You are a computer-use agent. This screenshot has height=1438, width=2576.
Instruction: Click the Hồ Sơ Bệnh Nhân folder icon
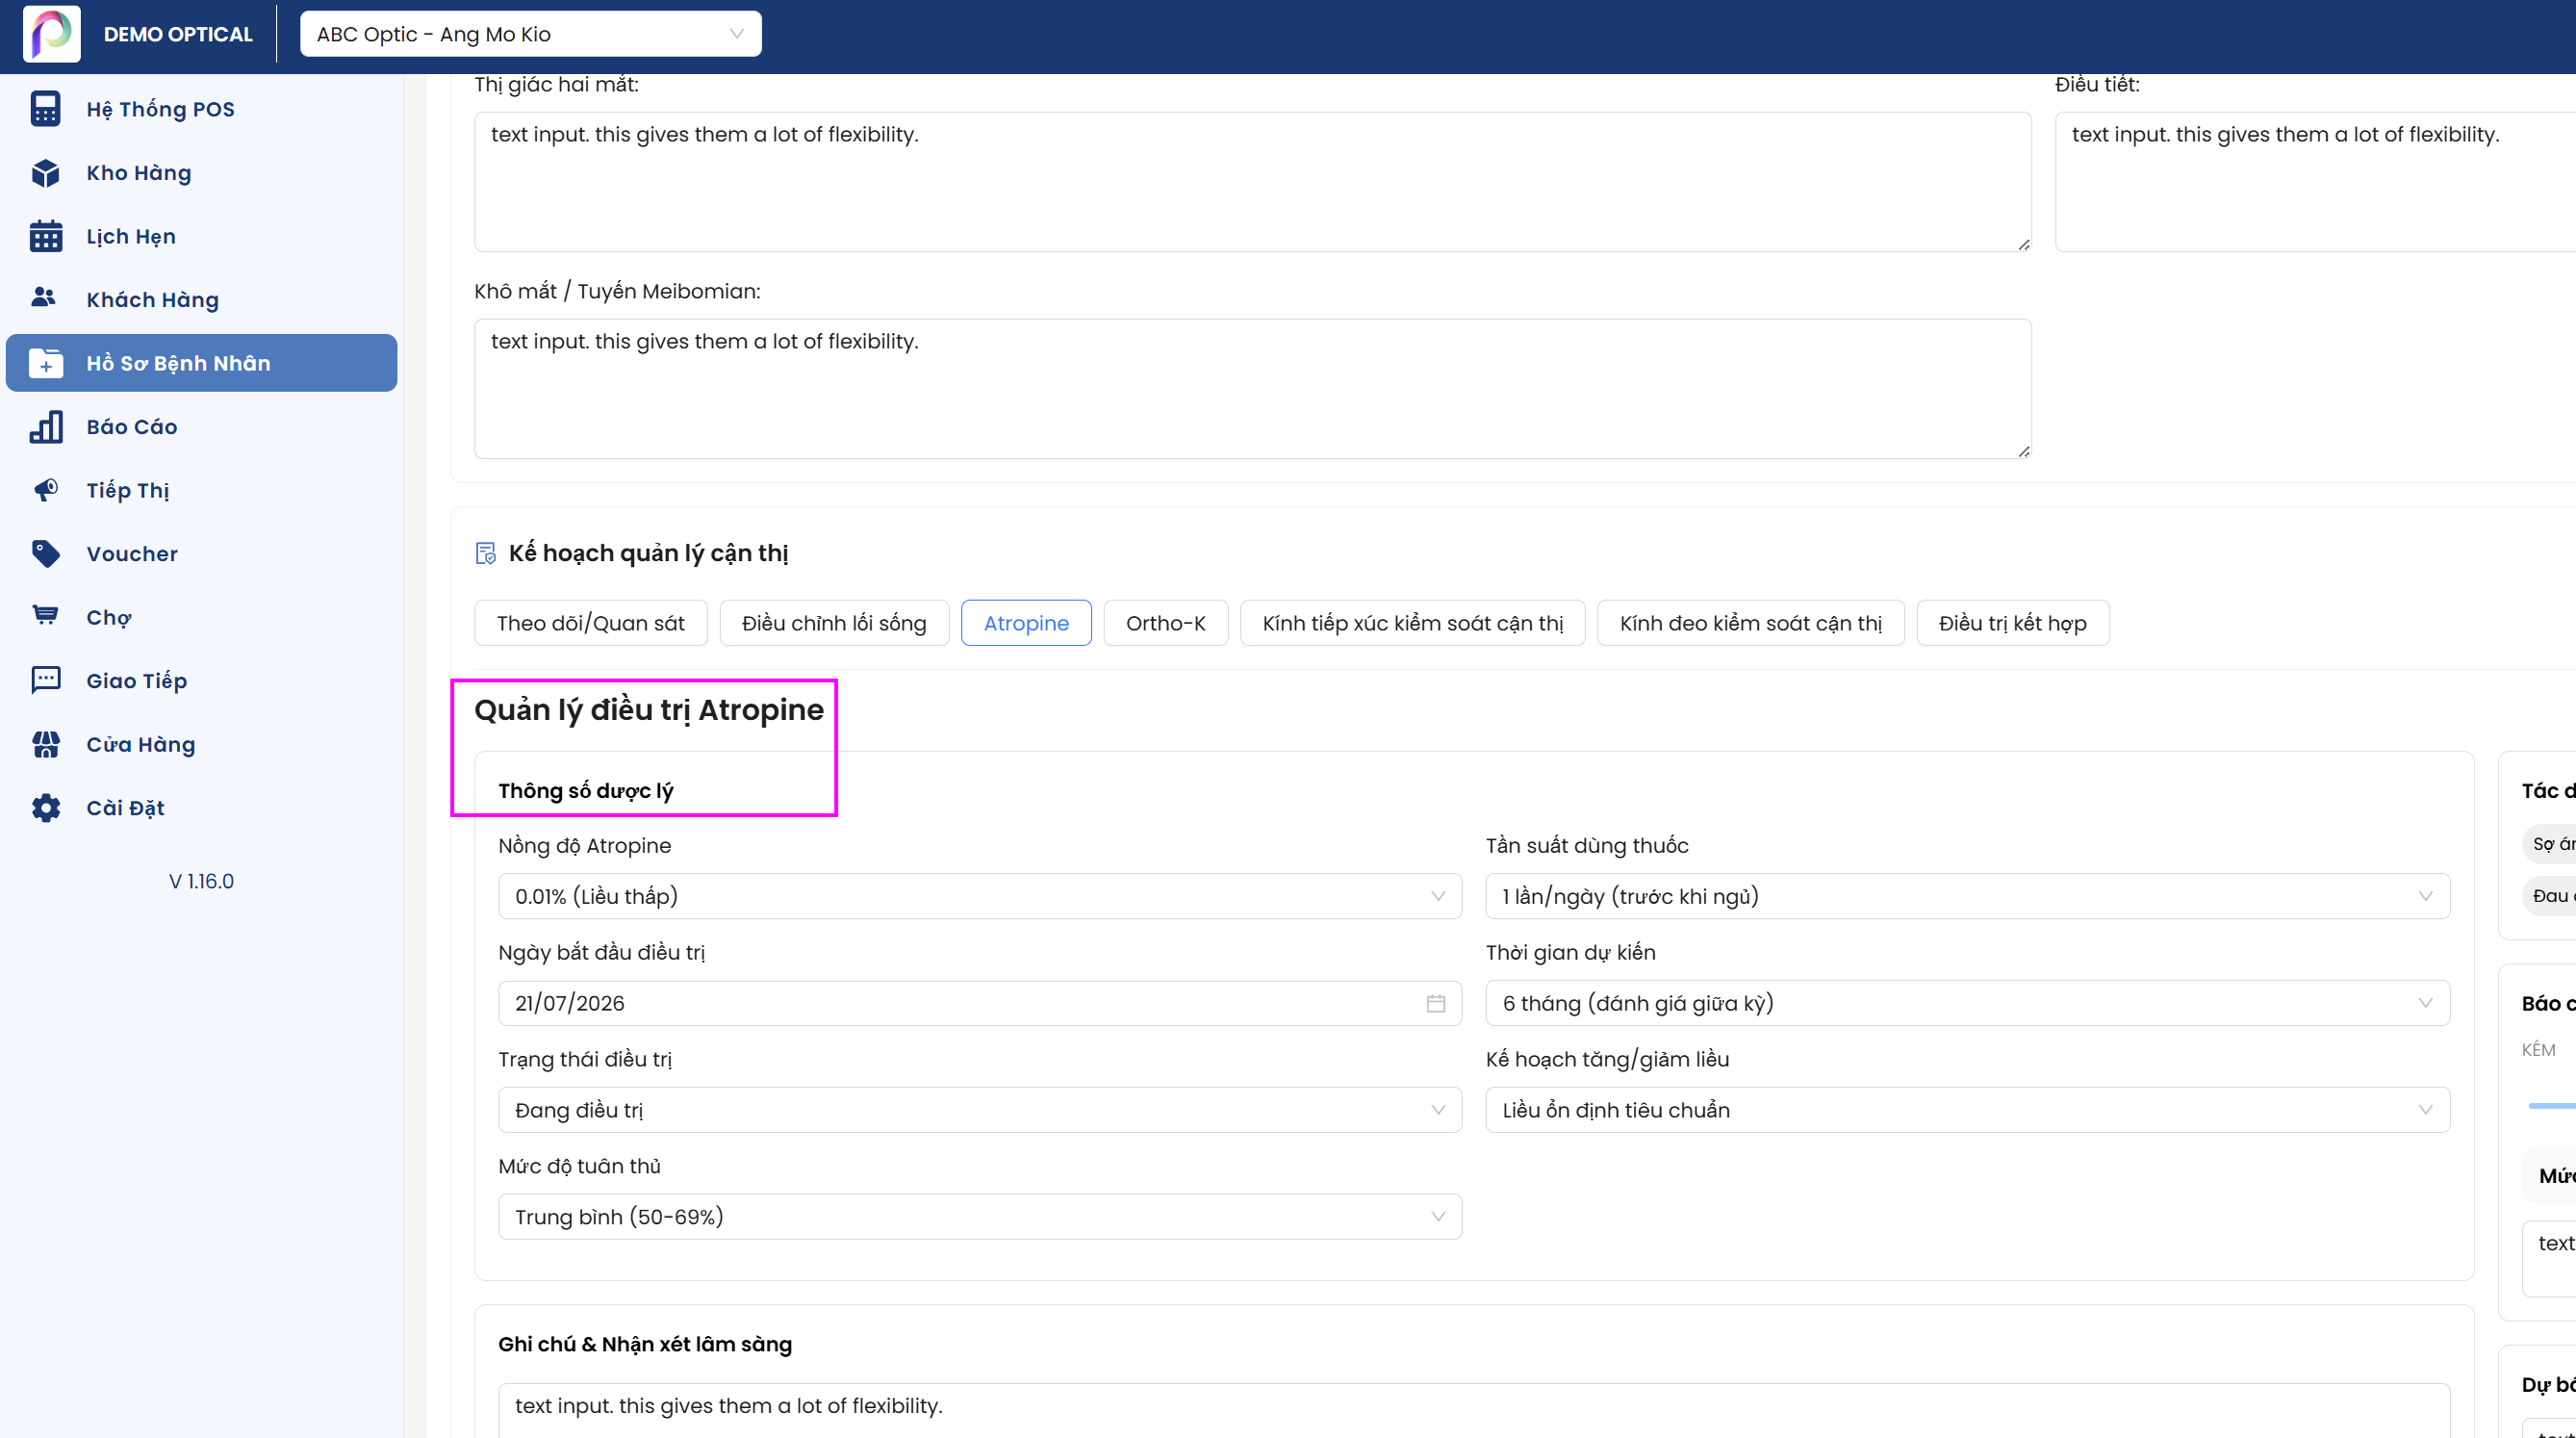point(45,363)
